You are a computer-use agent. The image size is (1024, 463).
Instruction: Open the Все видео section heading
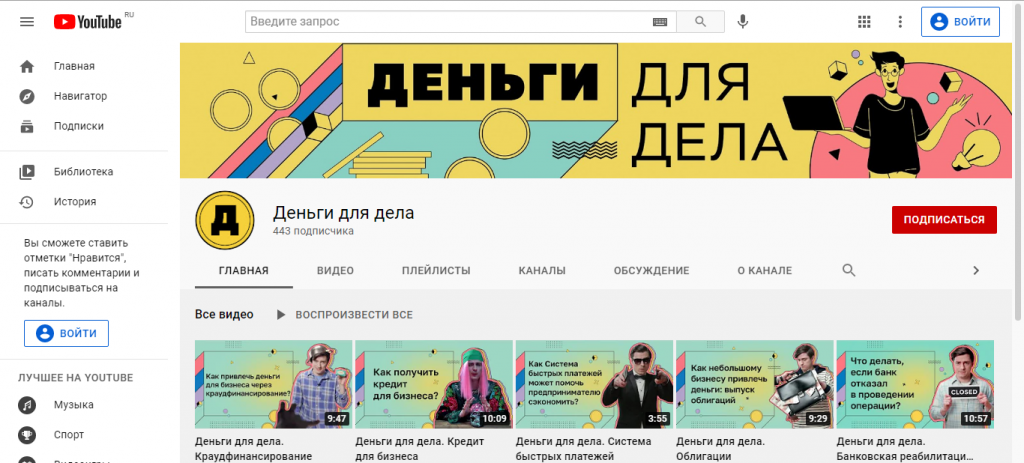224,315
